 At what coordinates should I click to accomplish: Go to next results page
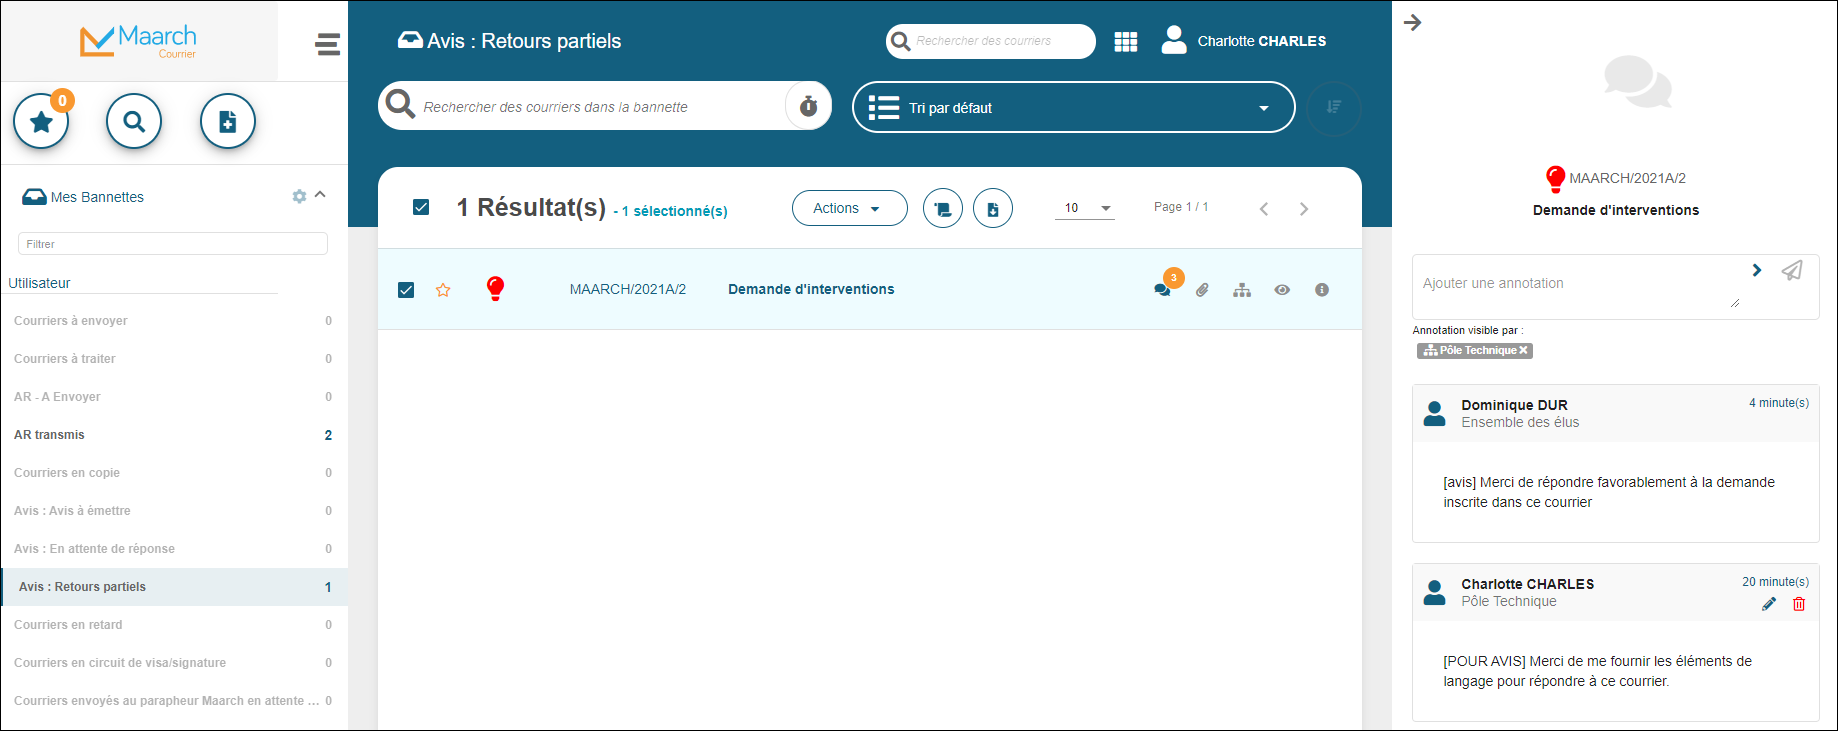point(1304,208)
